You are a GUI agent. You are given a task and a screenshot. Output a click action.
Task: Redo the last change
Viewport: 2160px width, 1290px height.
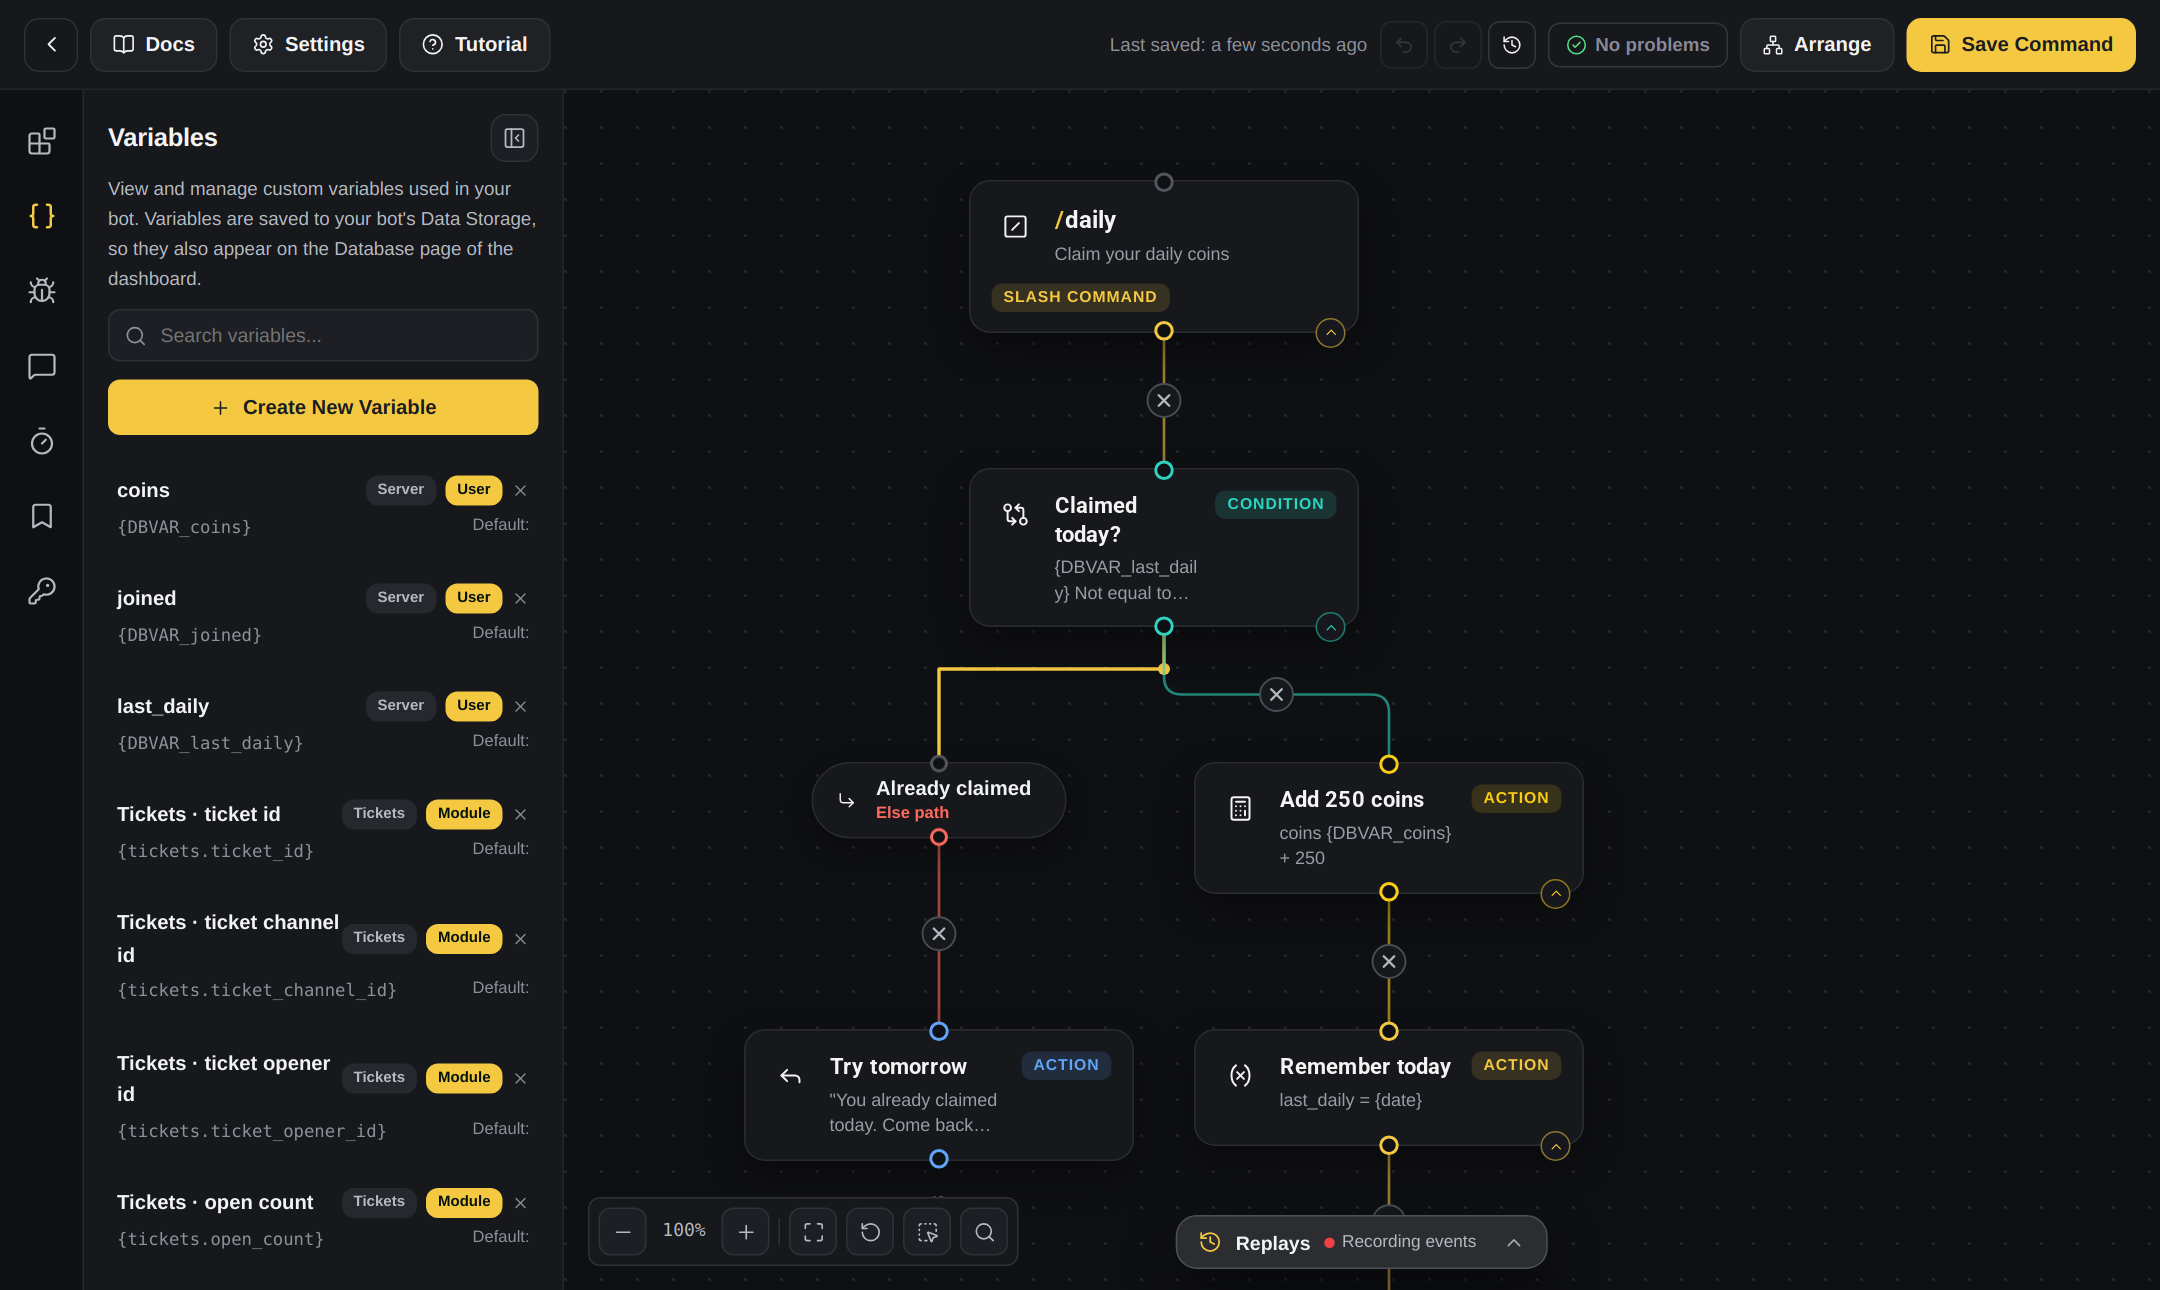click(1458, 45)
